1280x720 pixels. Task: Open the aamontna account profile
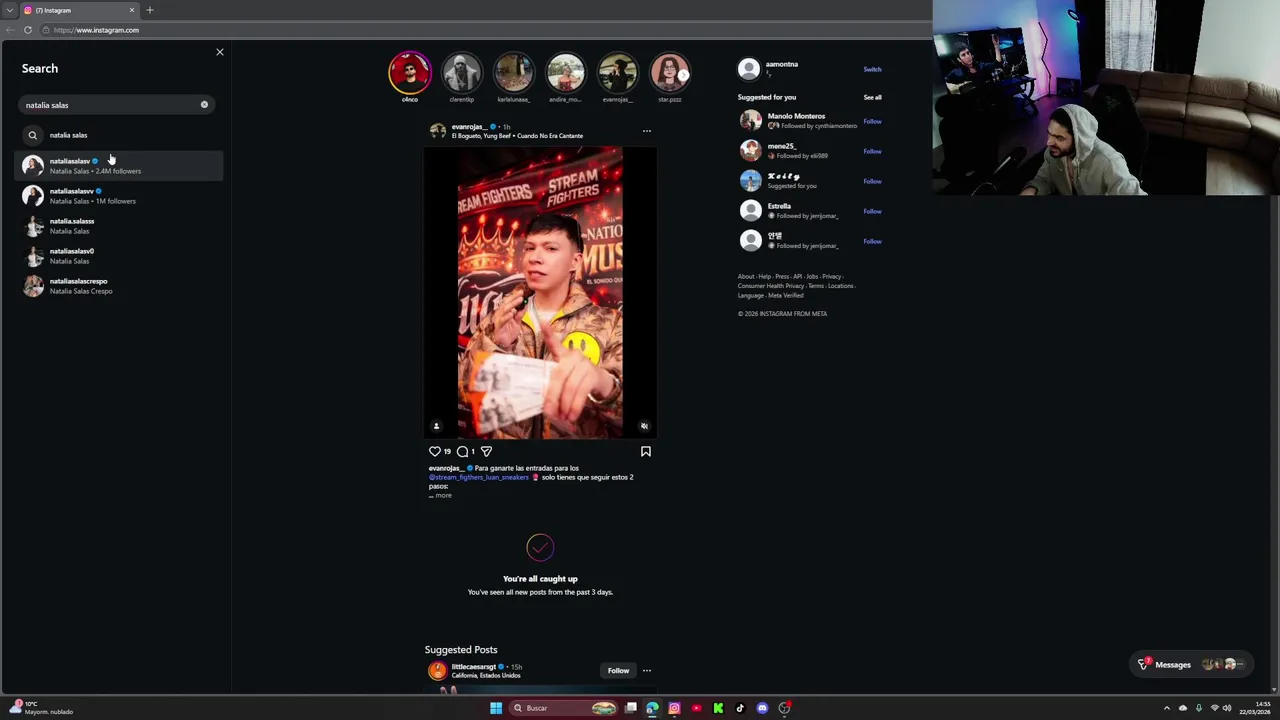point(782,64)
